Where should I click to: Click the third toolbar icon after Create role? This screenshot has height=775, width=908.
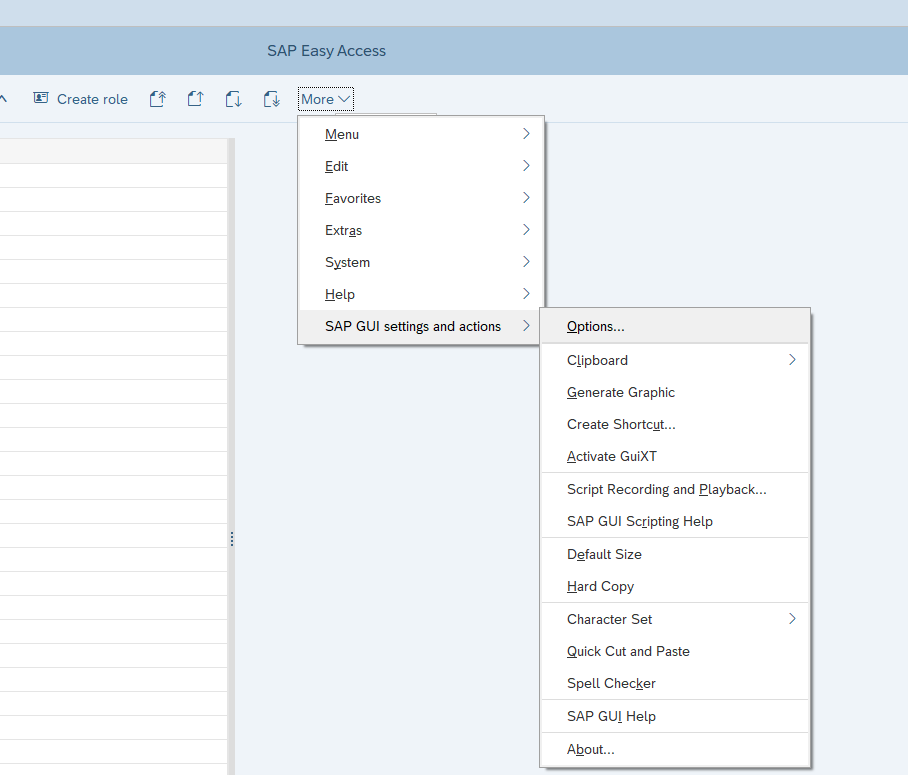[233, 99]
